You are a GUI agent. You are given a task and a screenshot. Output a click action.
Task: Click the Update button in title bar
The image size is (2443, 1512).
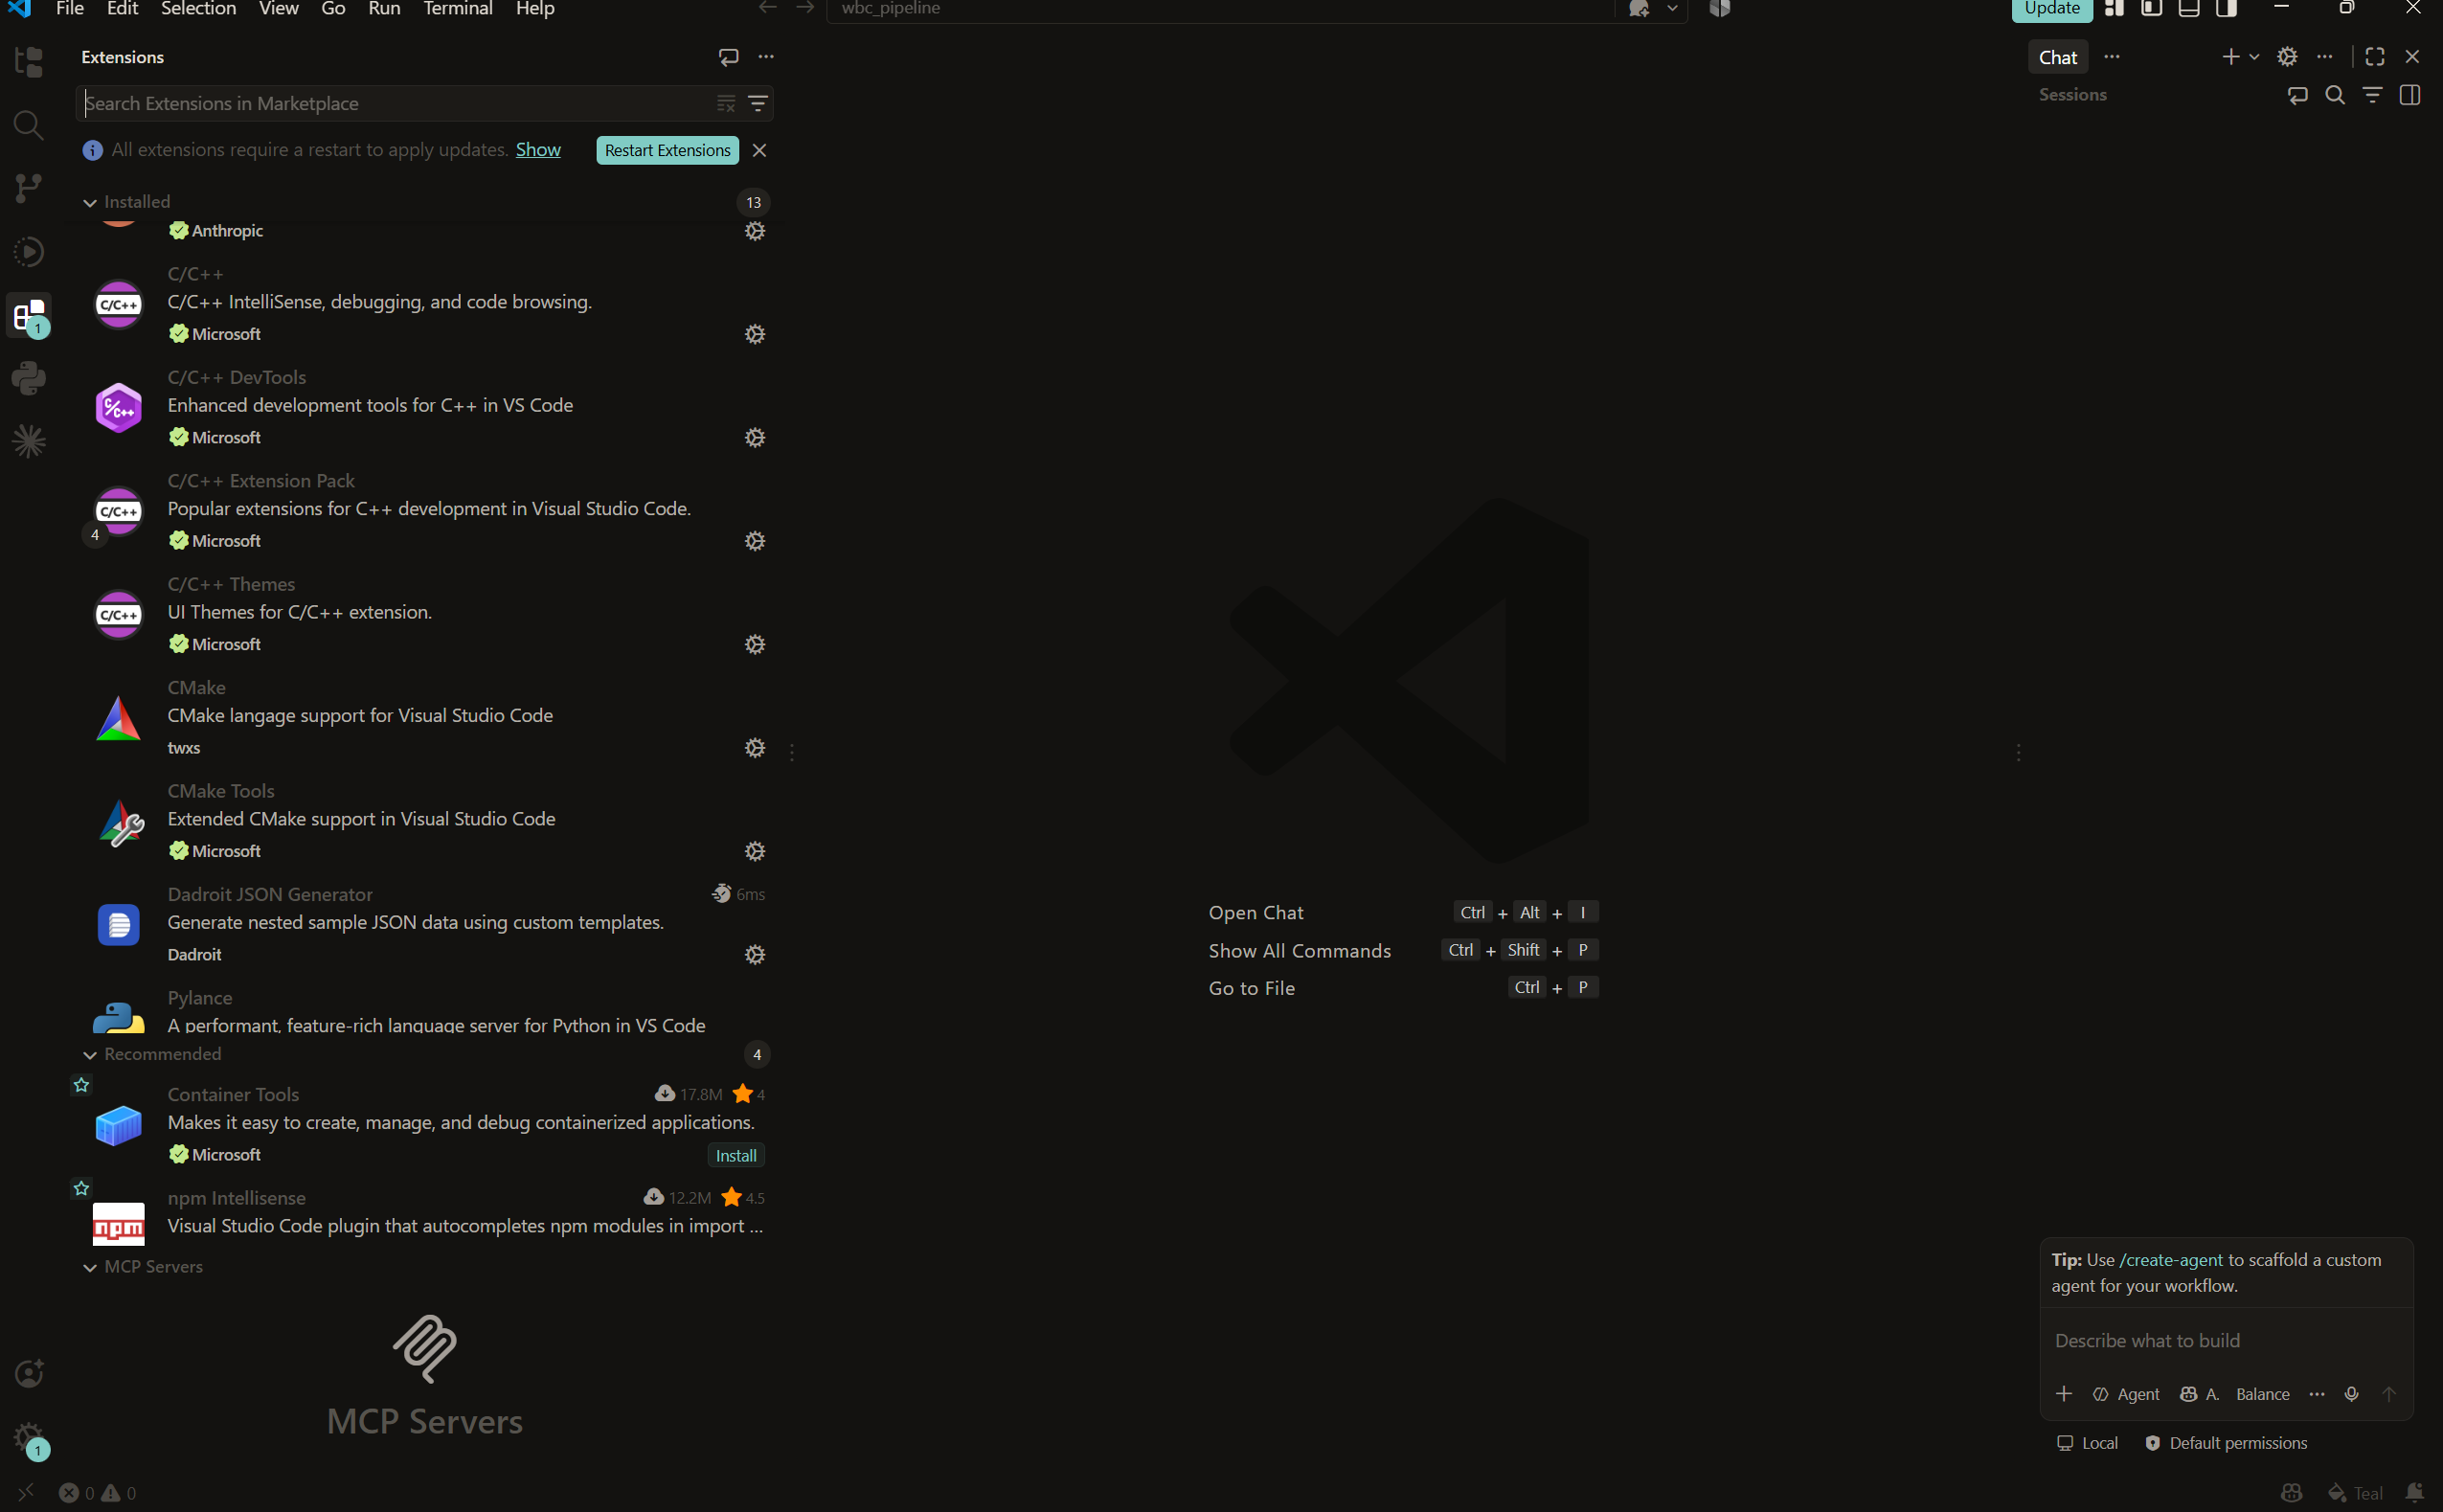2052,8
